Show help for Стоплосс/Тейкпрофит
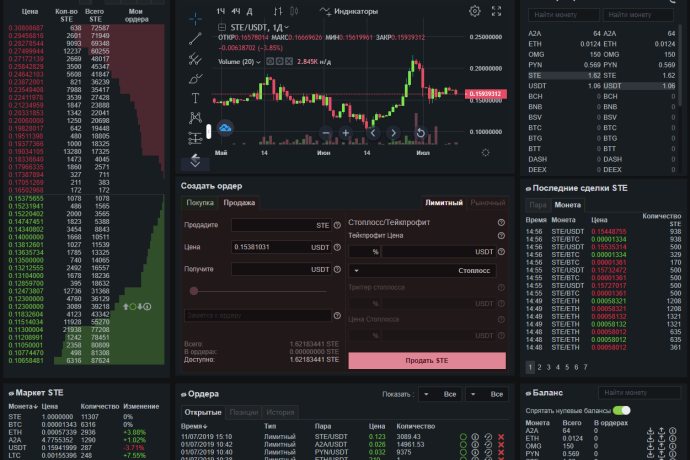This screenshot has height=460, width=690. coord(501,223)
